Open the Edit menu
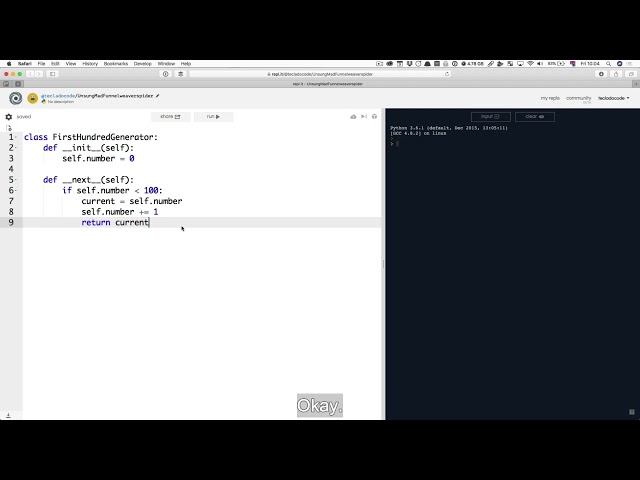The height and width of the screenshot is (480, 640). (55, 64)
